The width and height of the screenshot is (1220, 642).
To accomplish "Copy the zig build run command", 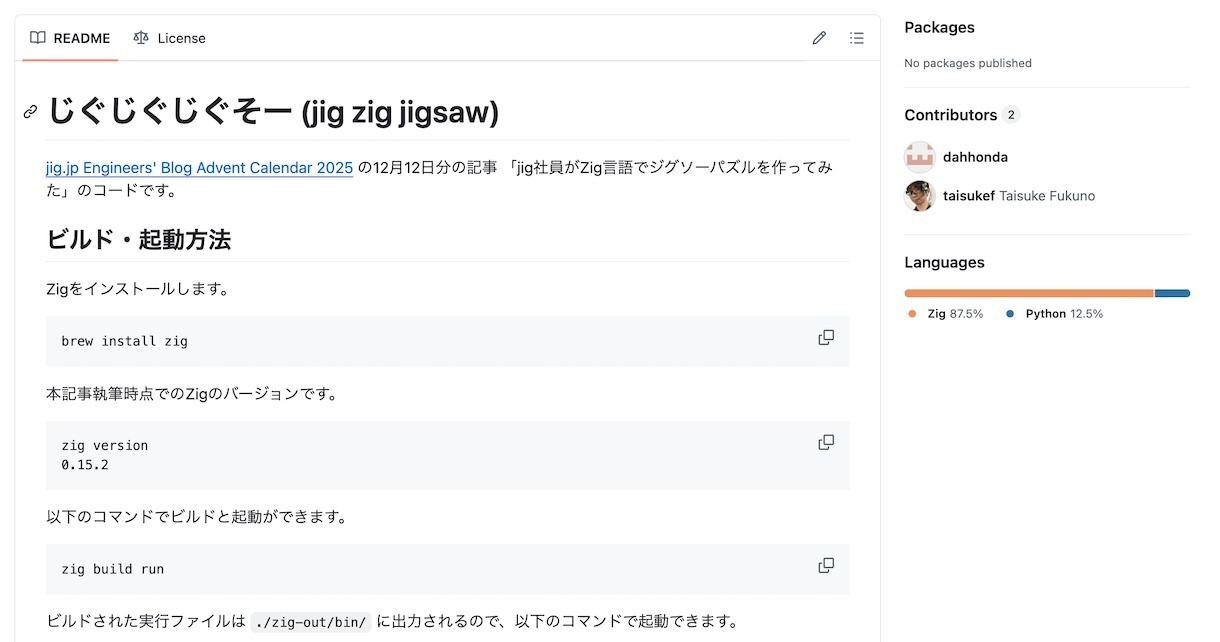I will [826, 566].
